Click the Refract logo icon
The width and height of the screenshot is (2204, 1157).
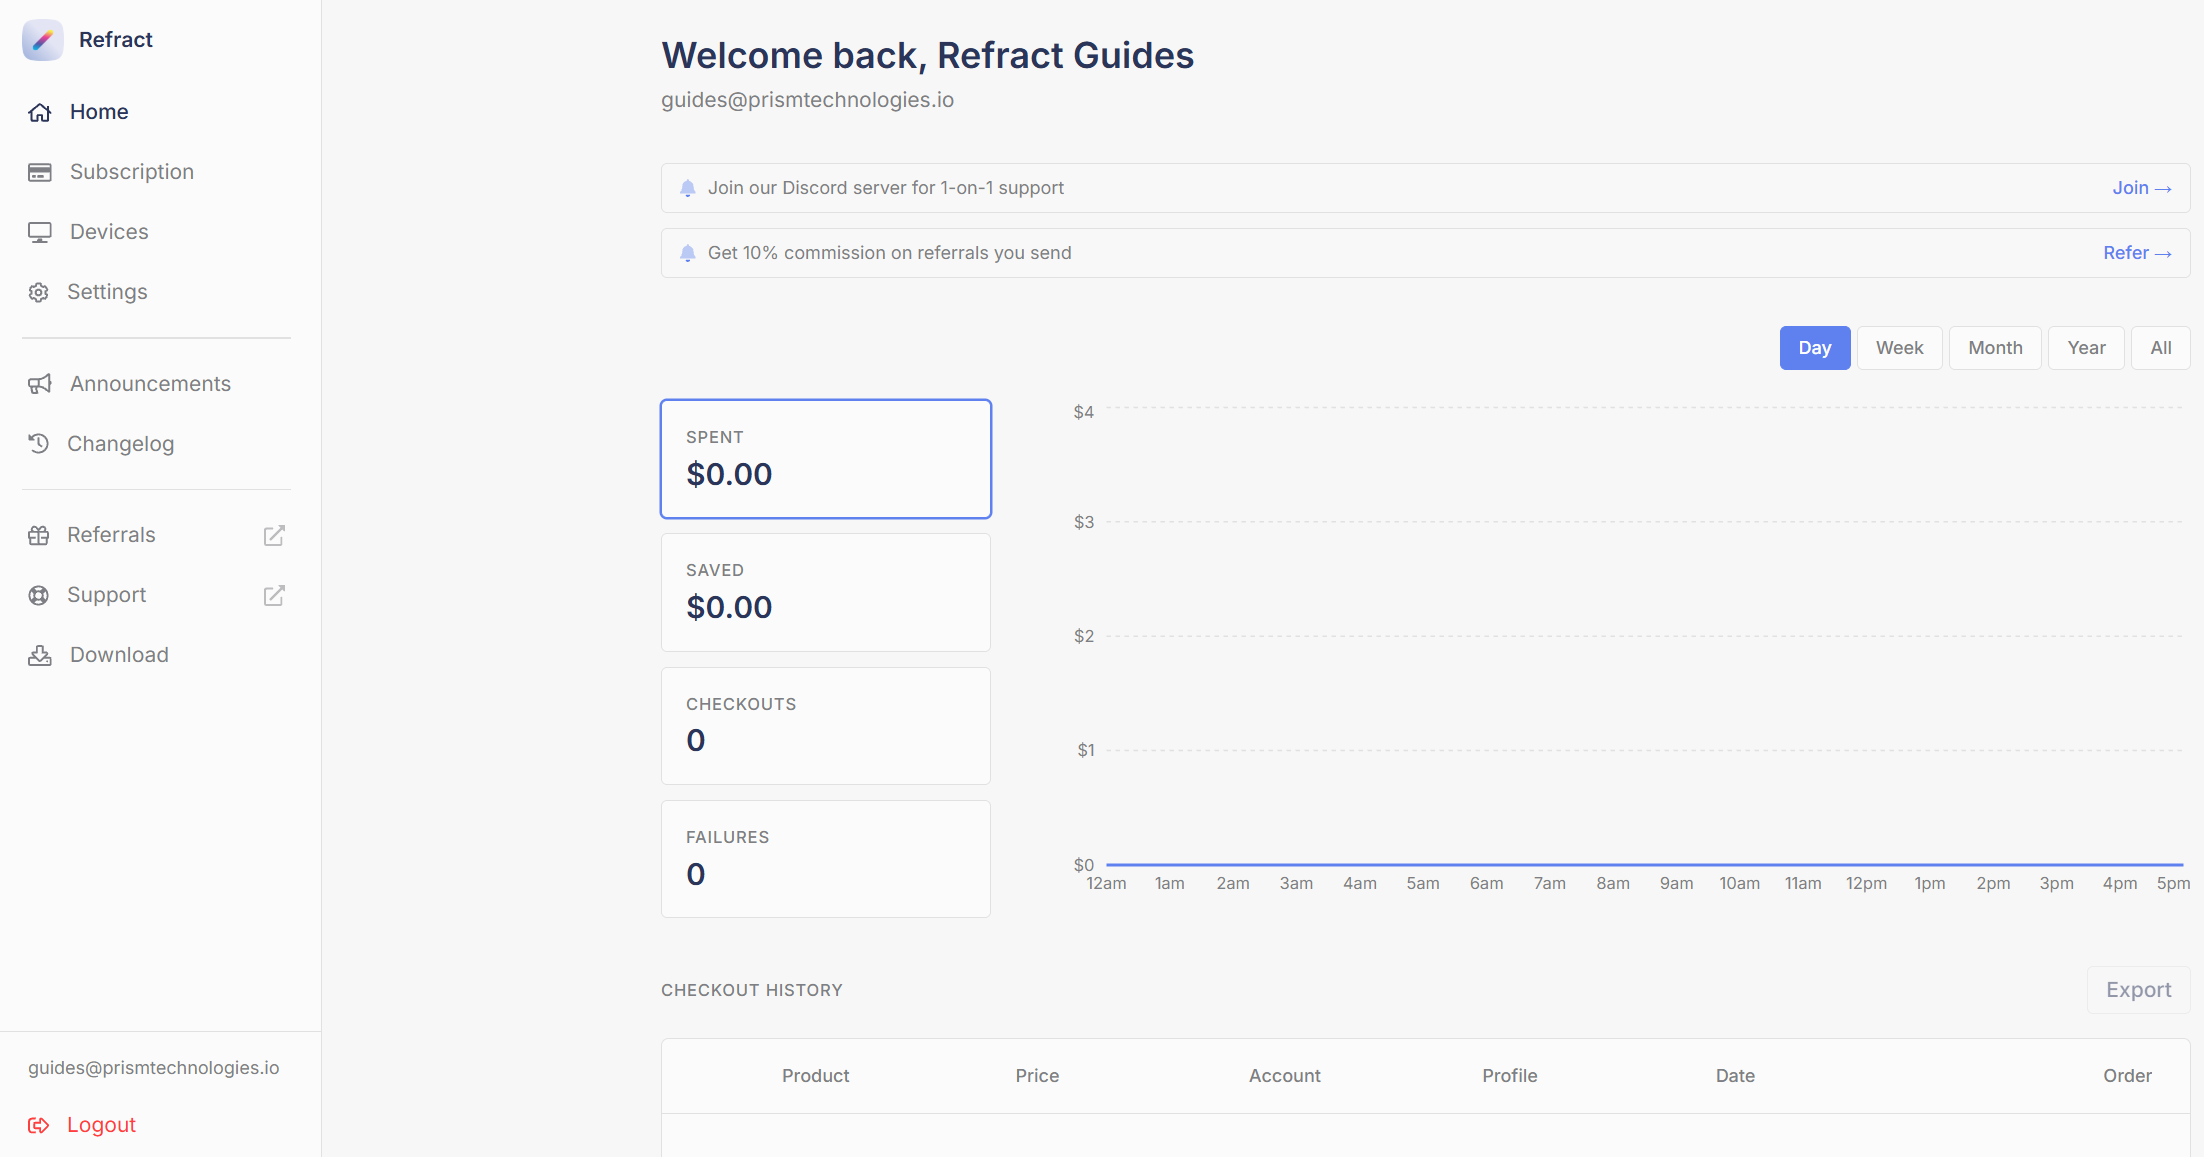pos(42,40)
